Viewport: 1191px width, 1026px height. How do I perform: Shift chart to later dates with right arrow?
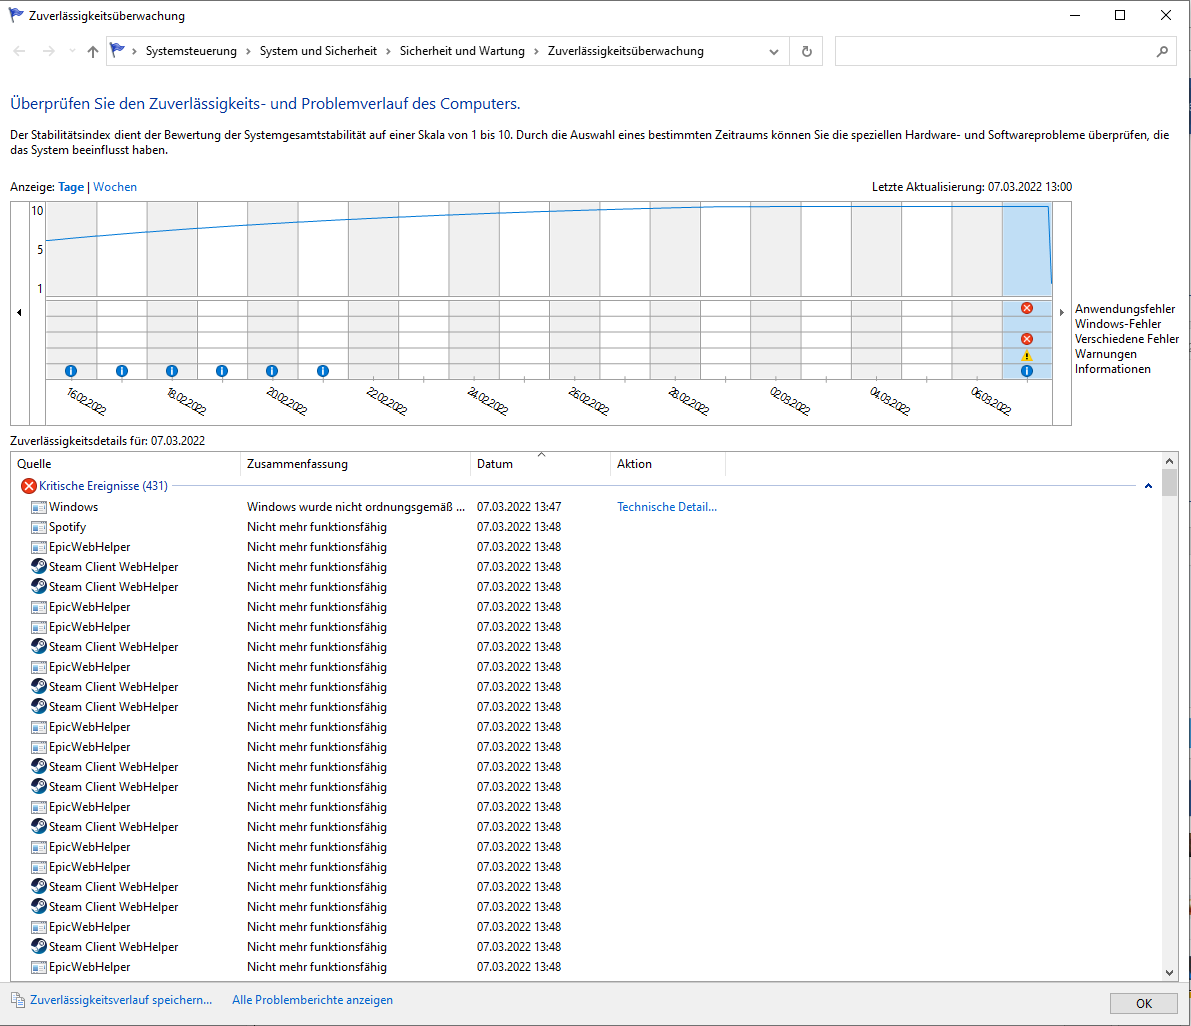click(1062, 312)
